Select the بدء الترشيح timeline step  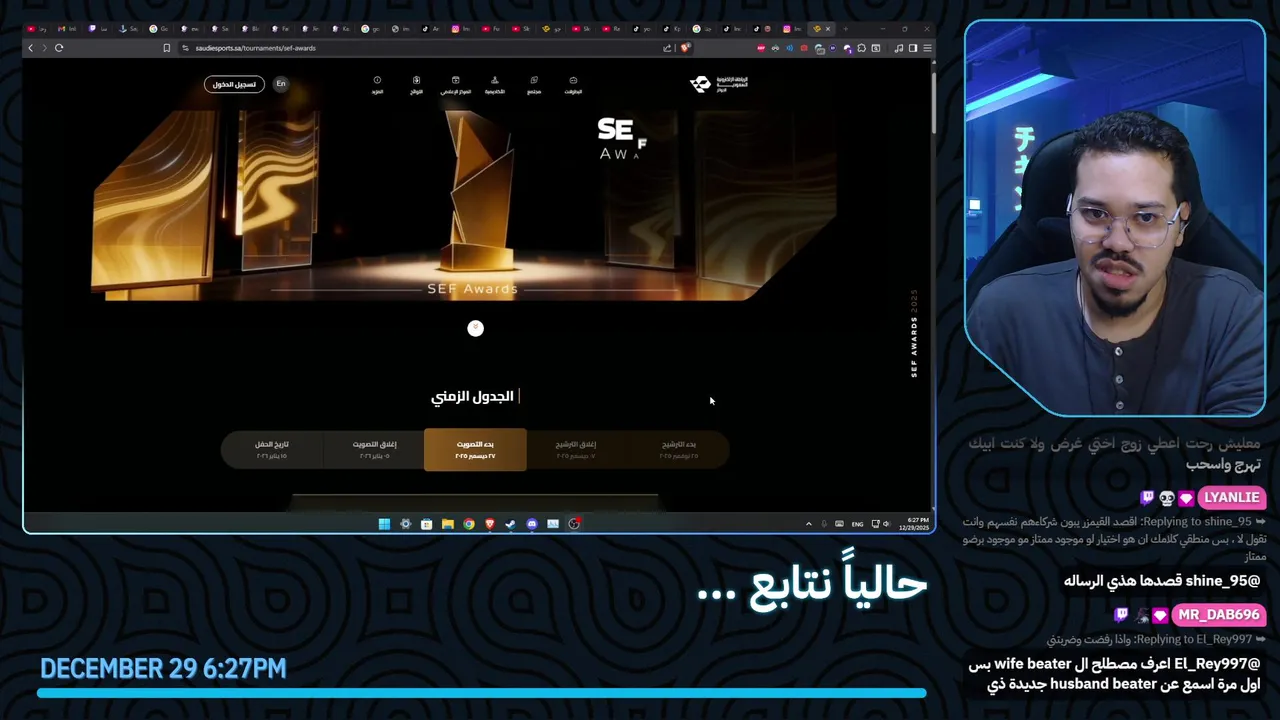679,449
